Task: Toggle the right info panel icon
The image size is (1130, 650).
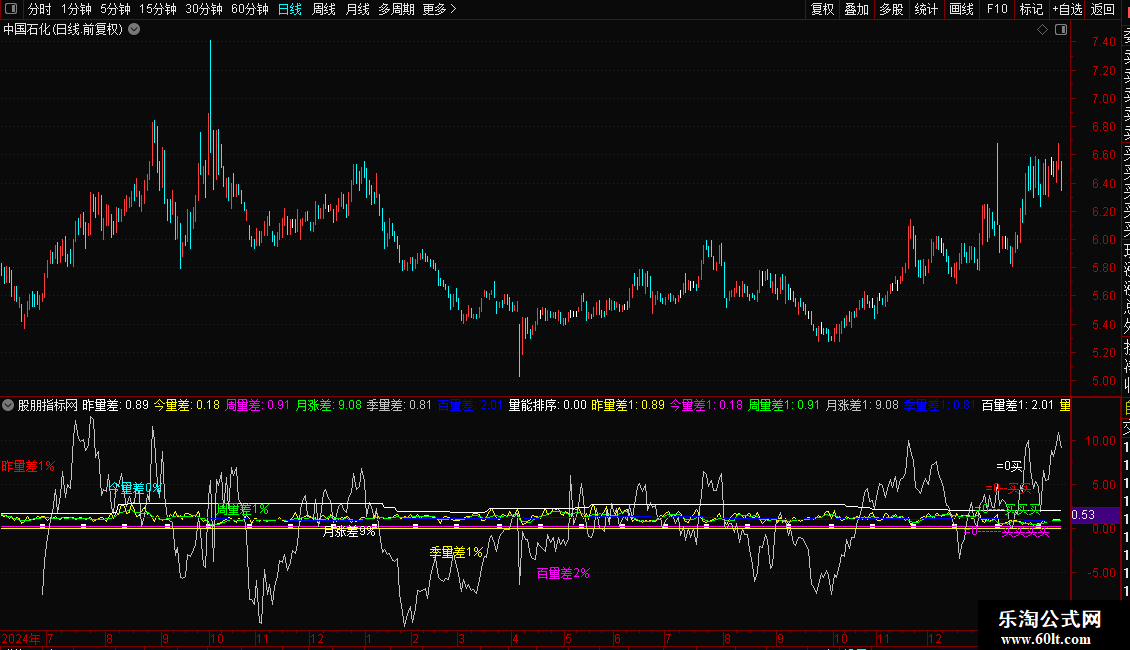Action: (1061, 30)
